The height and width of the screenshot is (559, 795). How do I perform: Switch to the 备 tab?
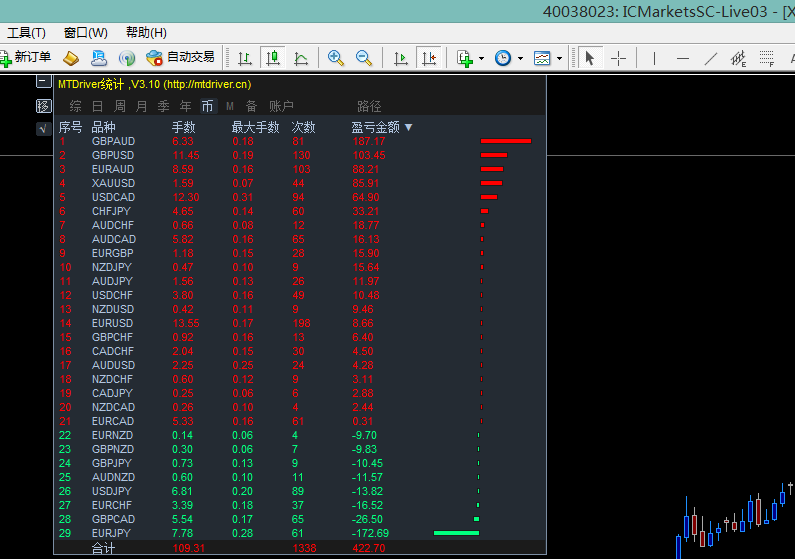coord(251,106)
